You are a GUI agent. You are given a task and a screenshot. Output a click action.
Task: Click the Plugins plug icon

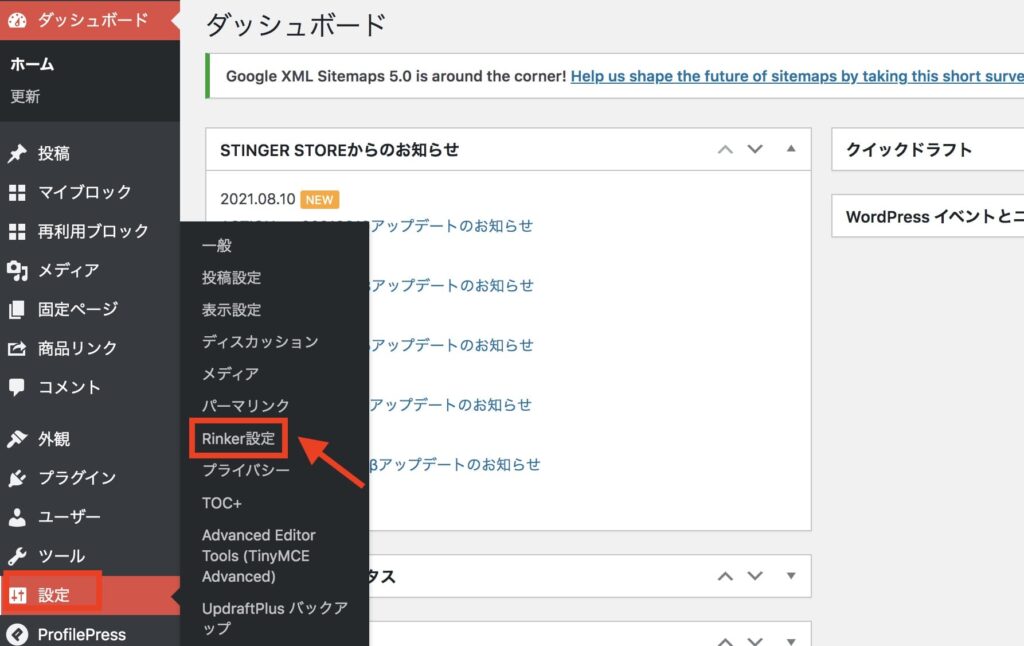(x=18, y=478)
